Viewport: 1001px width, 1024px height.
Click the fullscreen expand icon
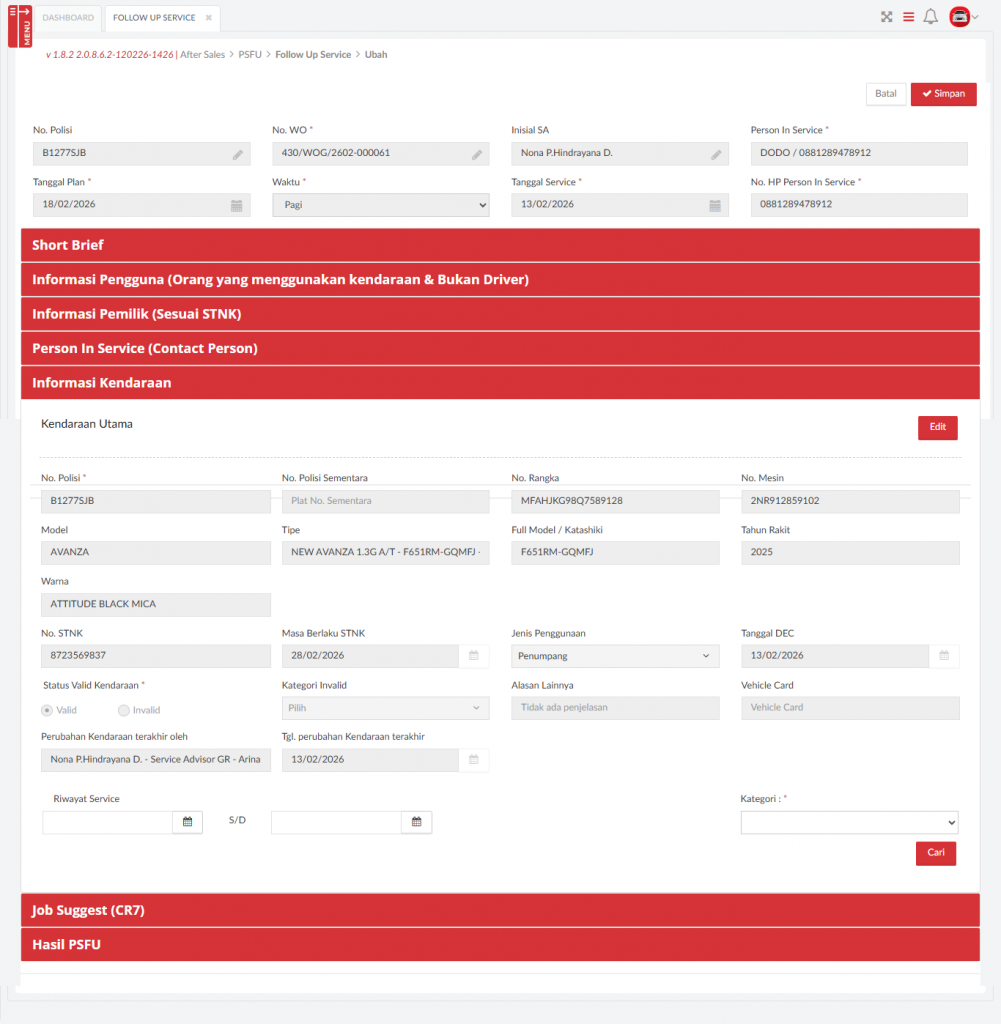tap(886, 17)
